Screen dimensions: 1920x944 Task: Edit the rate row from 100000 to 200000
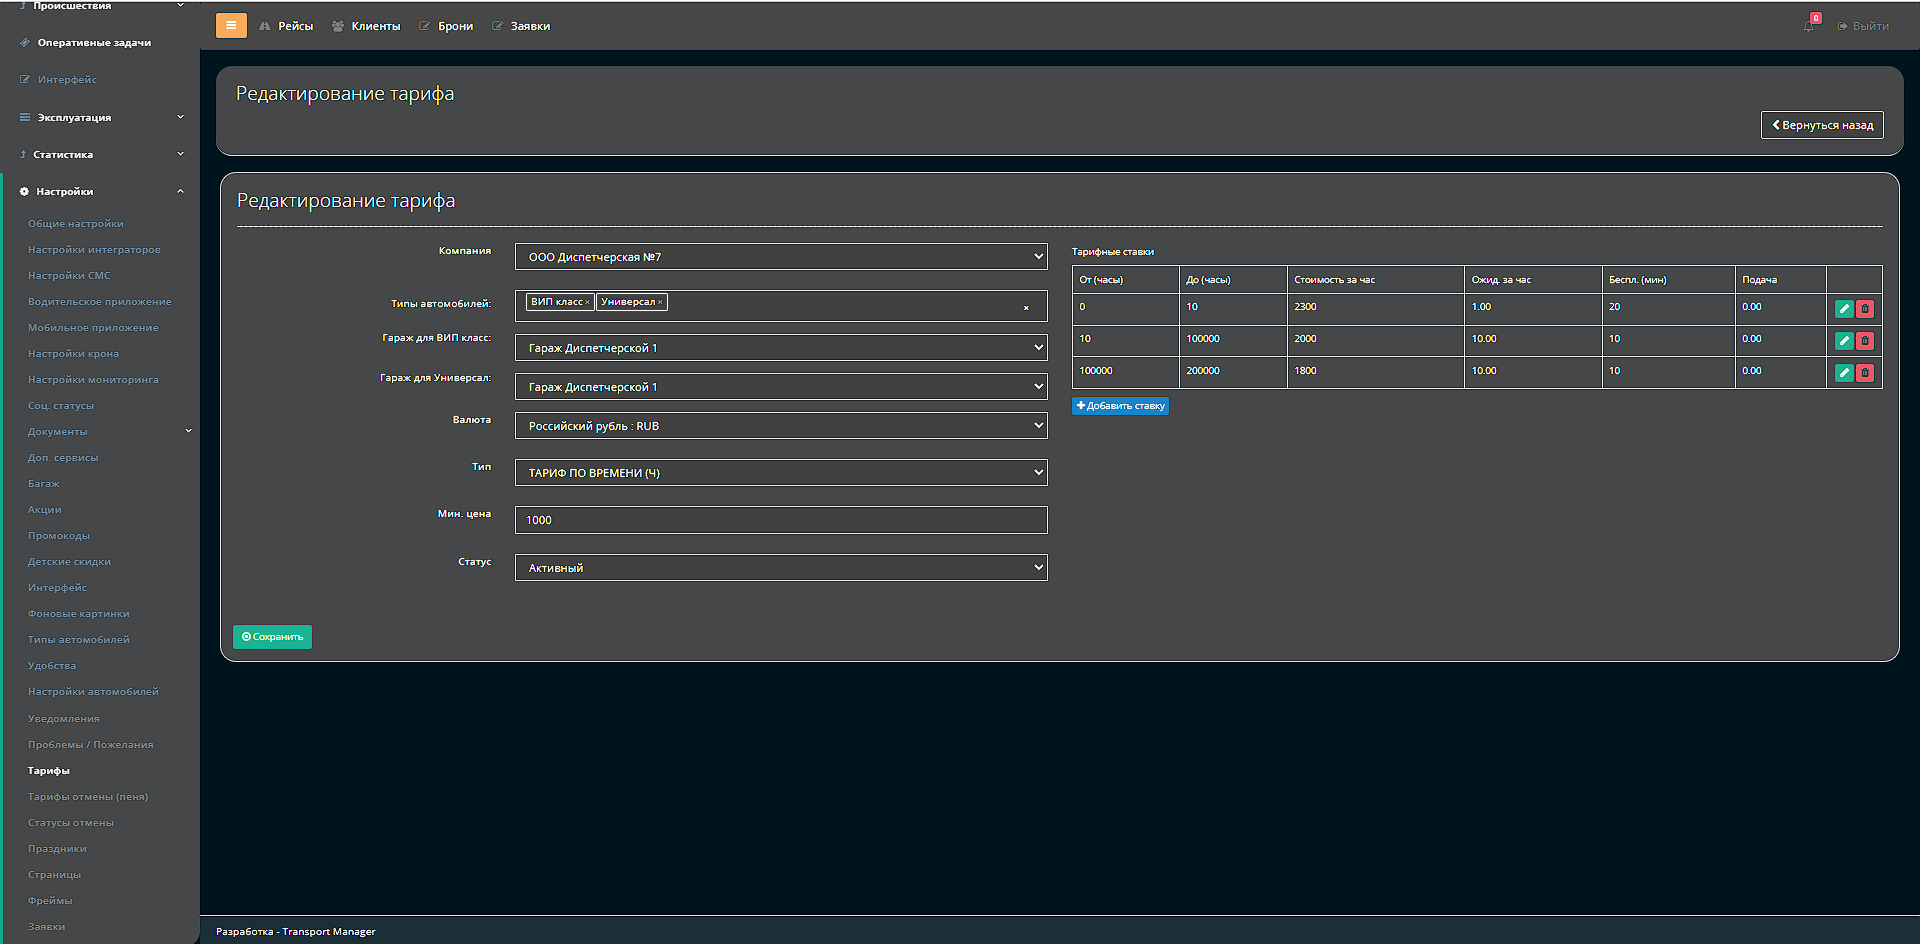point(1844,373)
